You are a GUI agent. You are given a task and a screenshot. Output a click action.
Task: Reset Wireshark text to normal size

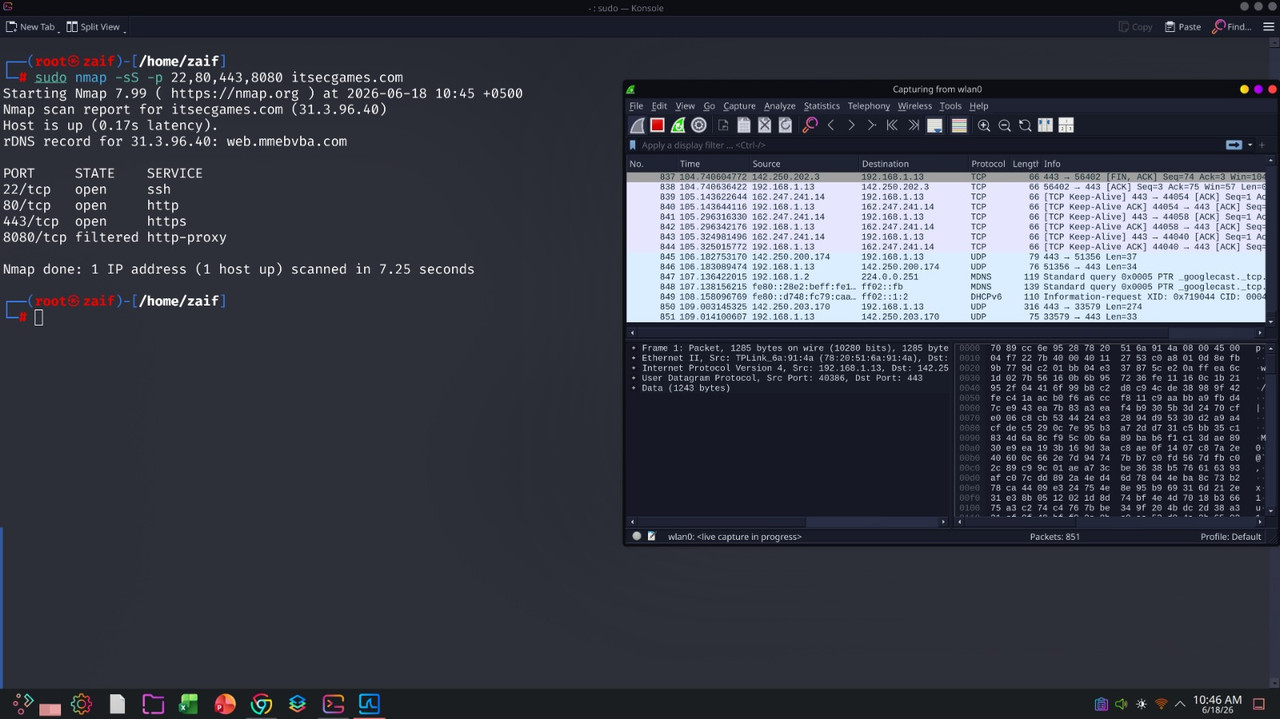pyautogui.click(x=1025, y=125)
